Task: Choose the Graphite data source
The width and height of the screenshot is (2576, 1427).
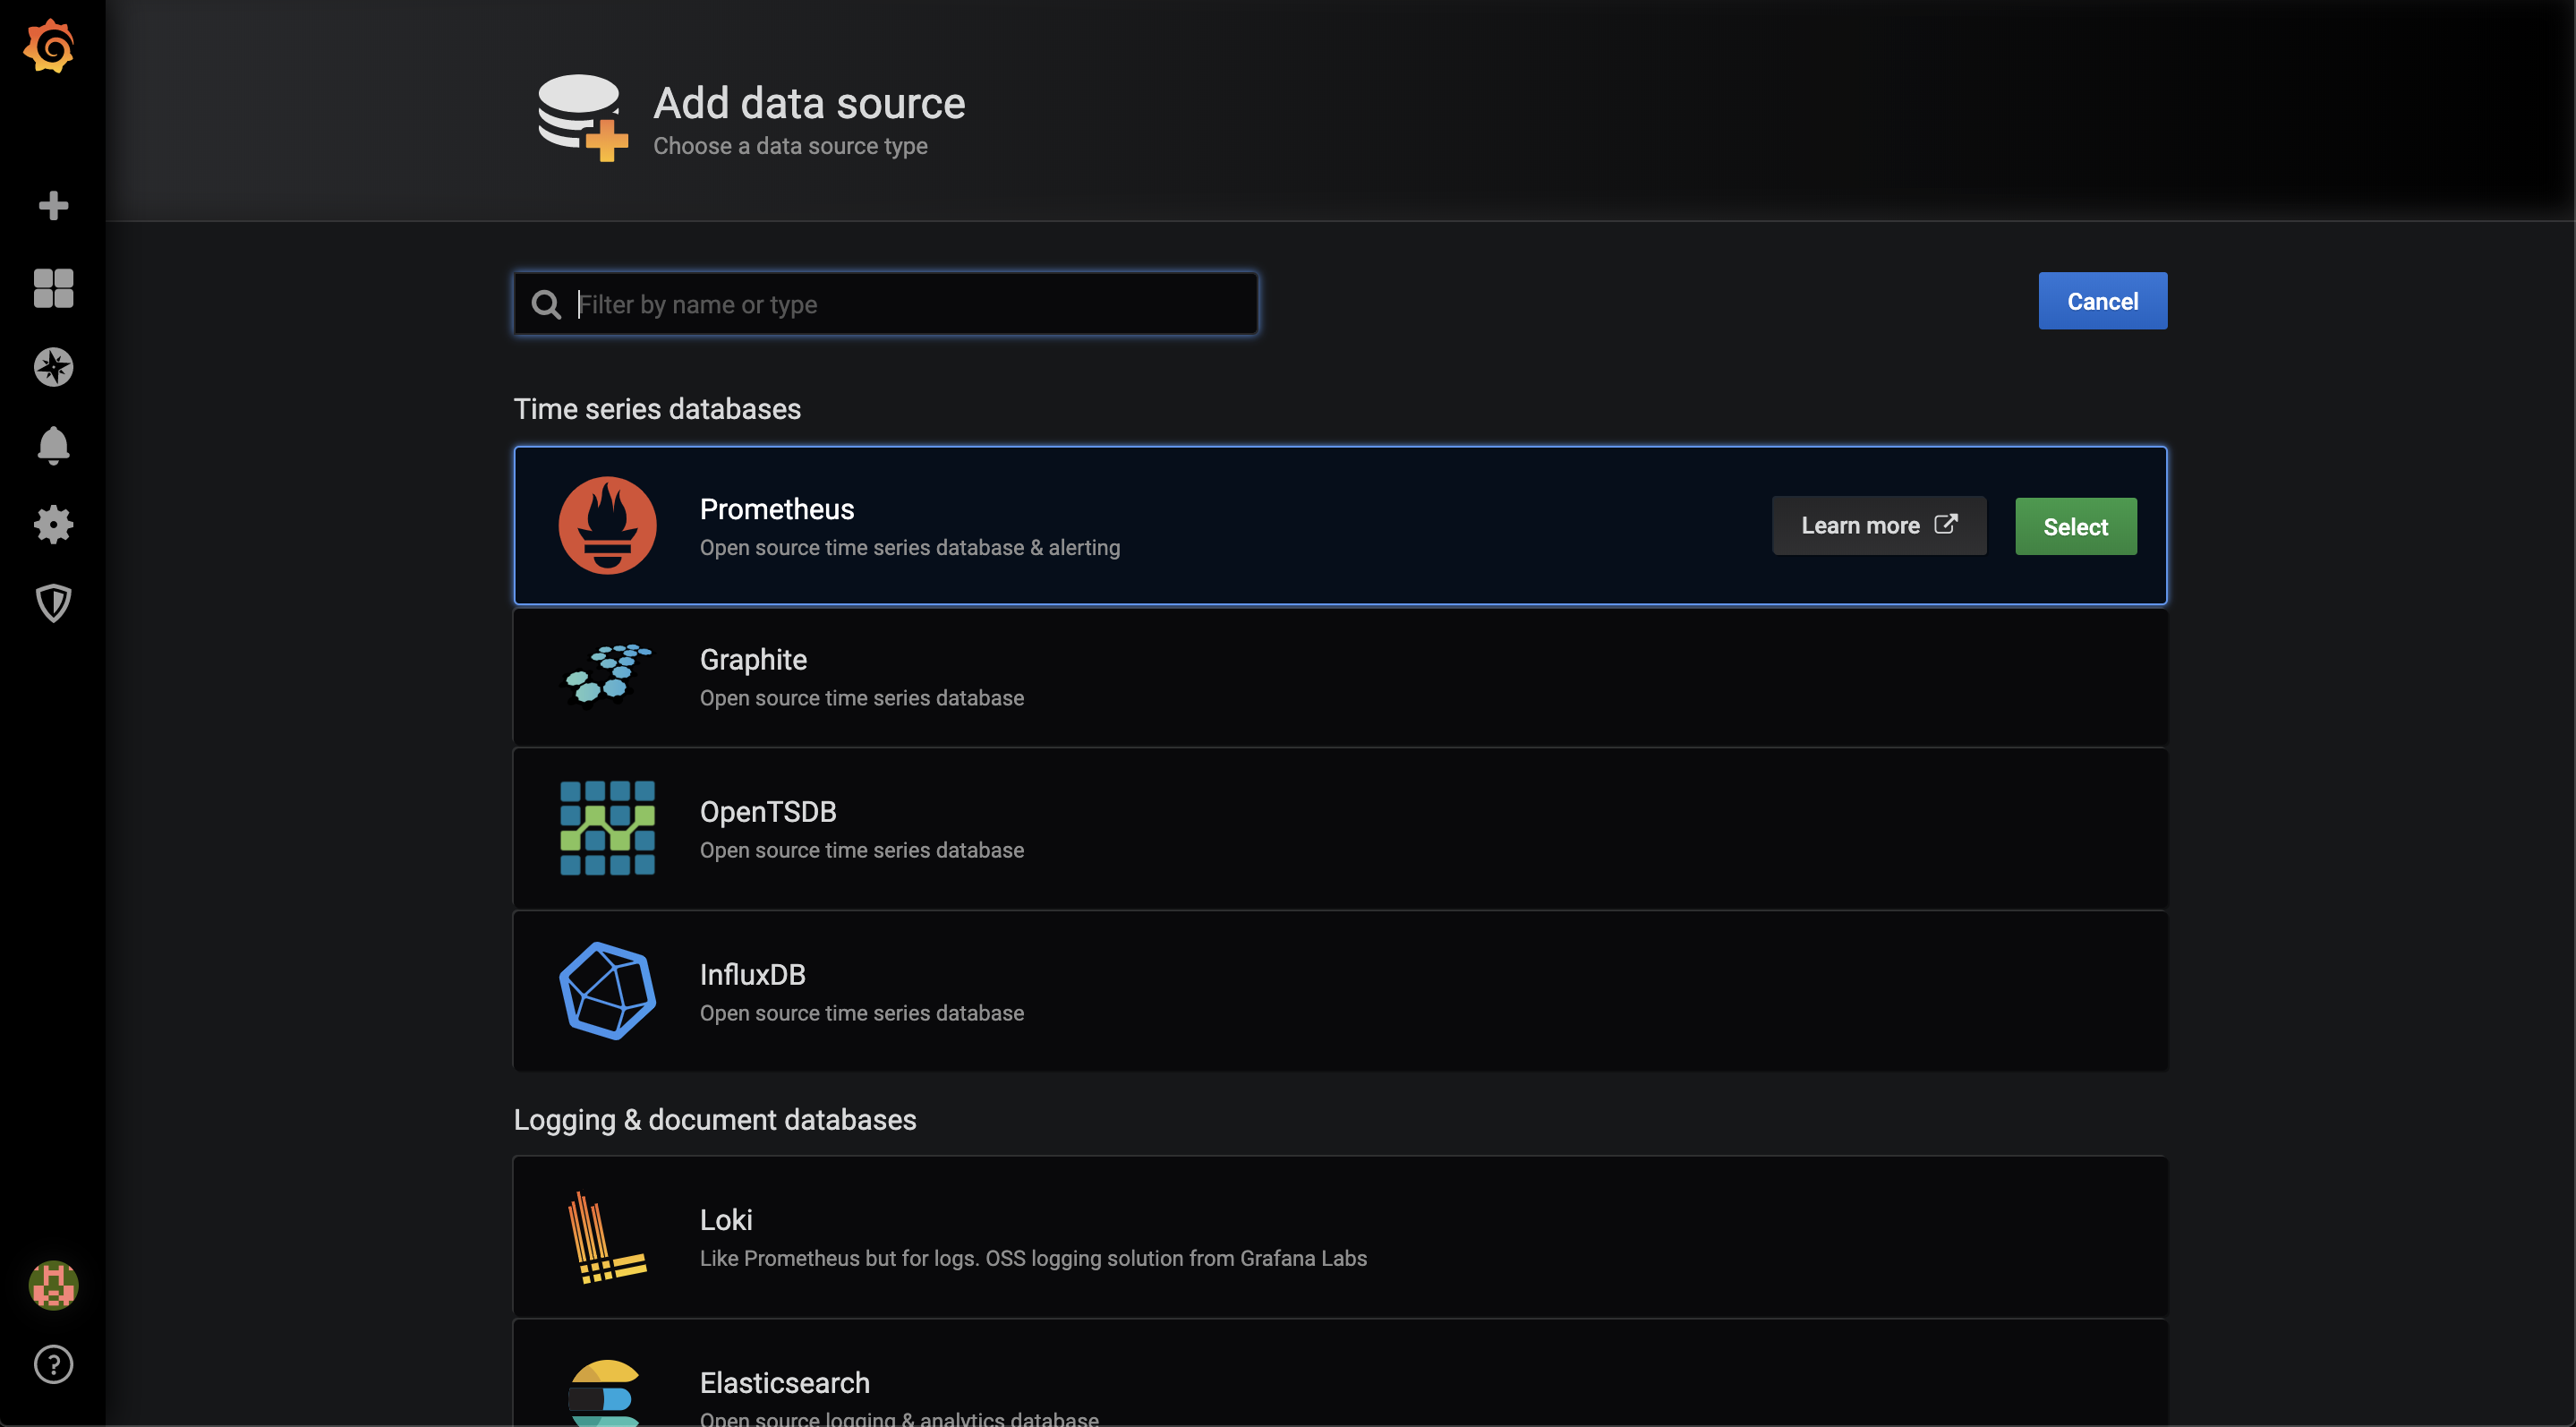Action: pyautogui.click(x=1340, y=677)
